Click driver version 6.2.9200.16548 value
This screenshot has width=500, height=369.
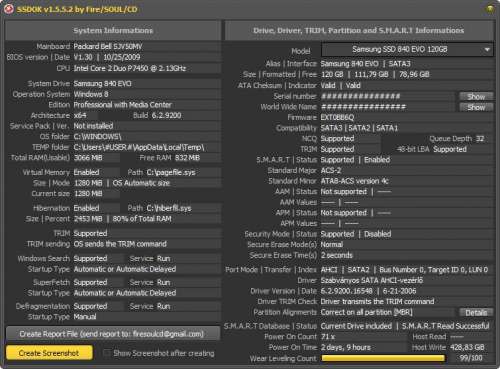pos(346,291)
